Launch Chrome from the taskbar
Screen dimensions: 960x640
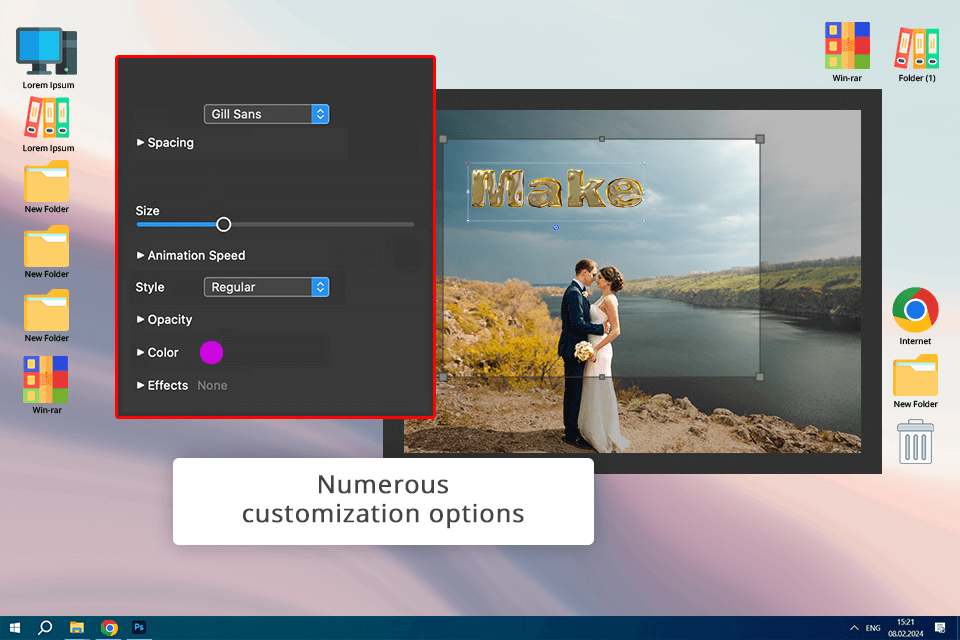(x=110, y=628)
